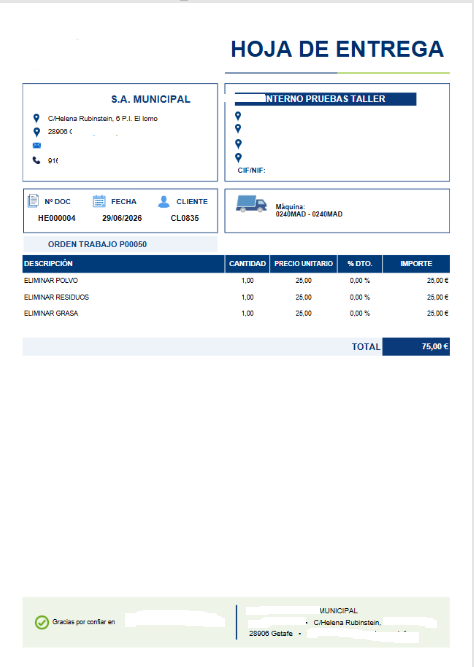
Task: Click the location pin above CIF/NIF label
Action: [x=238, y=158]
